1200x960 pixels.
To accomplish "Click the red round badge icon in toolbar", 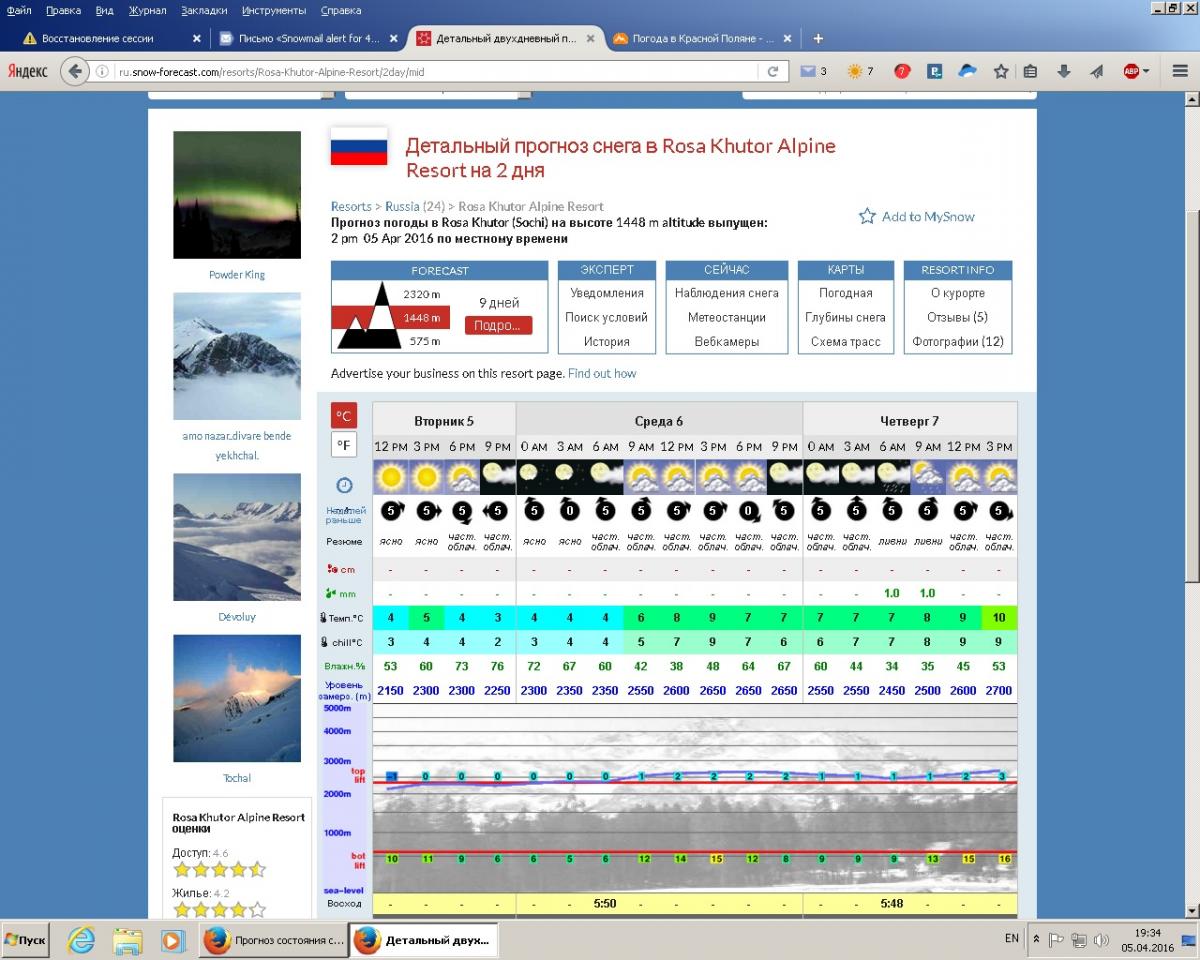I will point(902,71).
